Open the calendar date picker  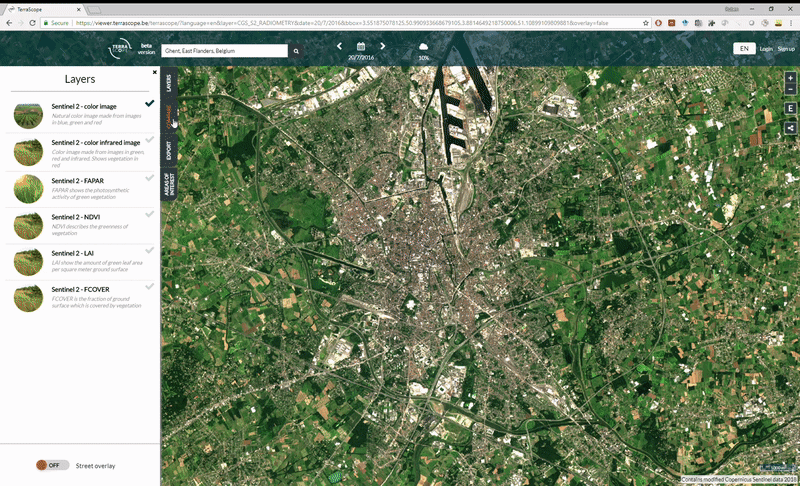[360, 47]
